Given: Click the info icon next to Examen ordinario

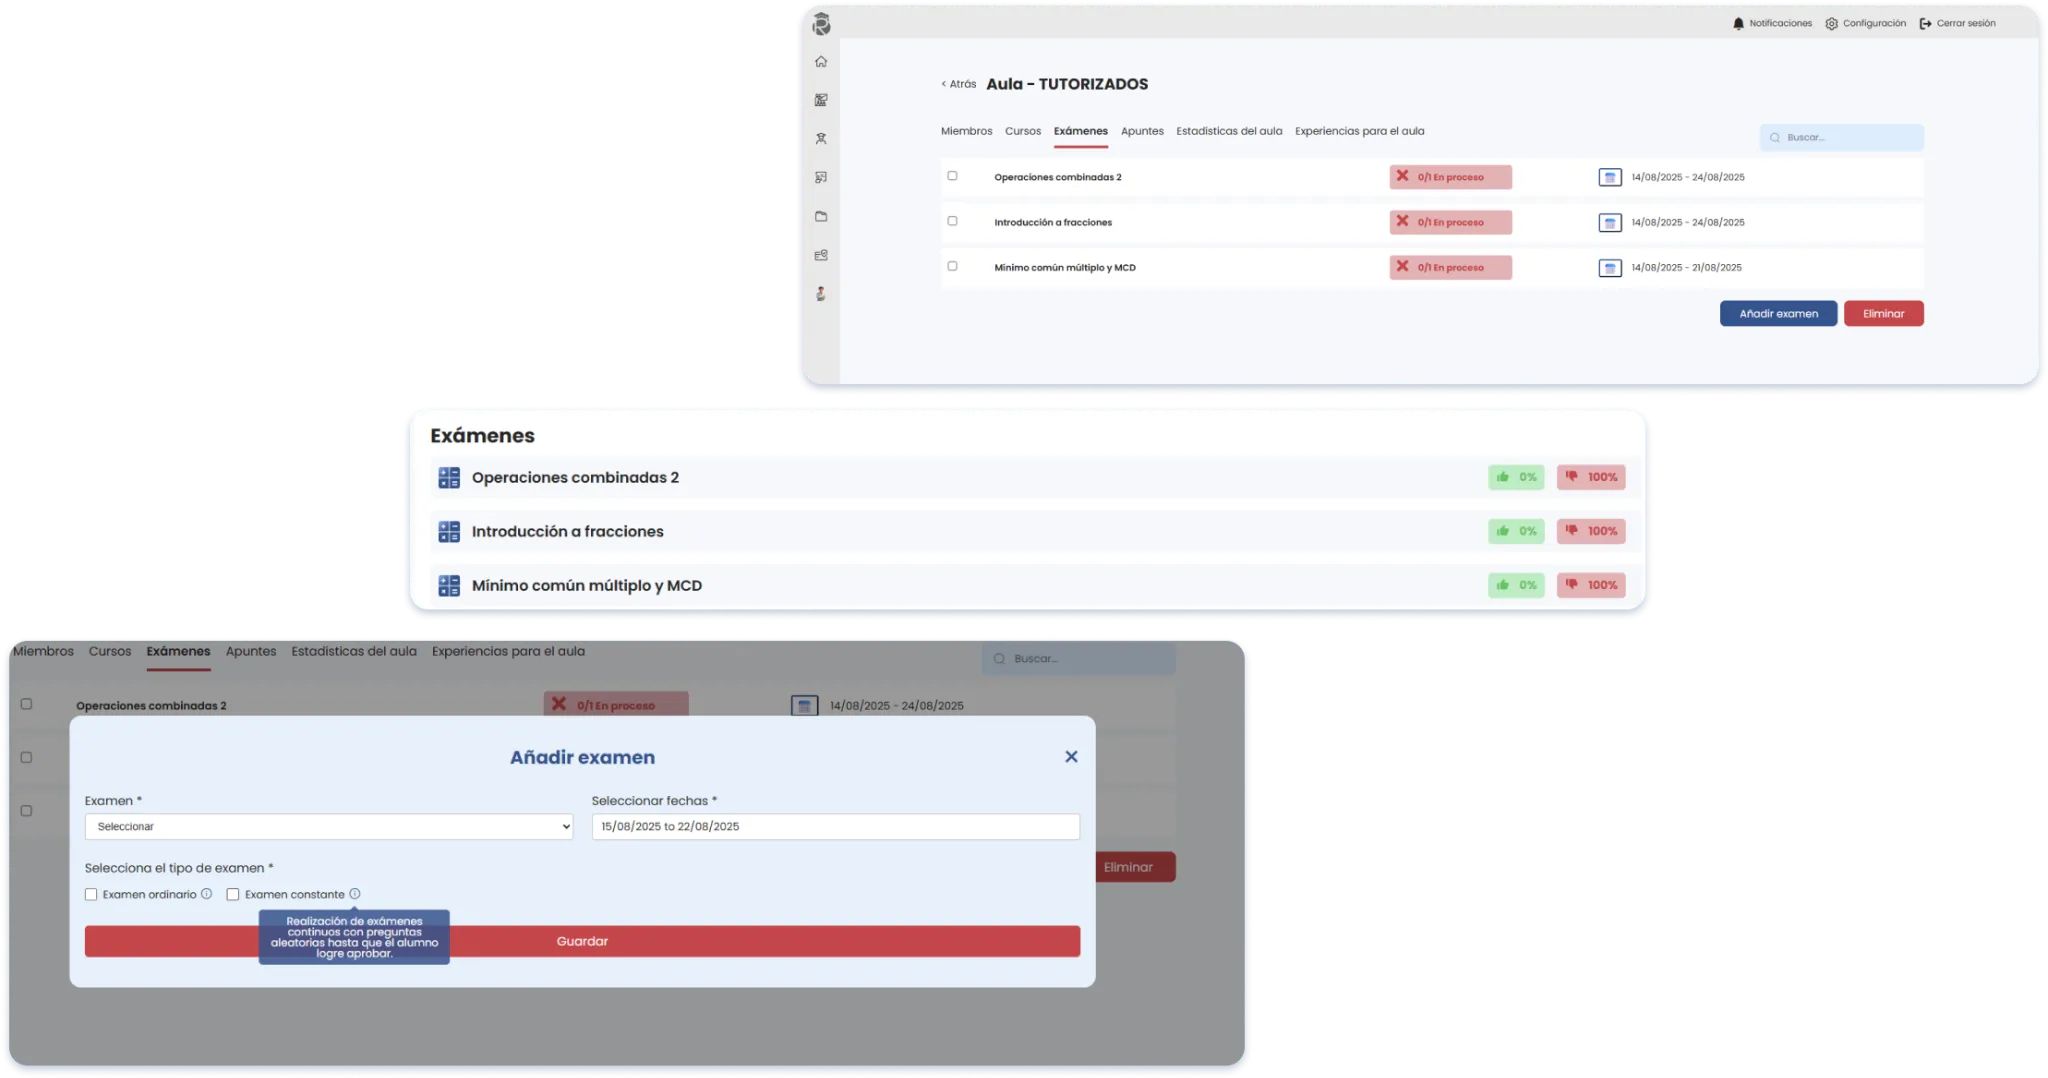Looking at the screenshot, I should pyautogui.click(x=207, y=894).
